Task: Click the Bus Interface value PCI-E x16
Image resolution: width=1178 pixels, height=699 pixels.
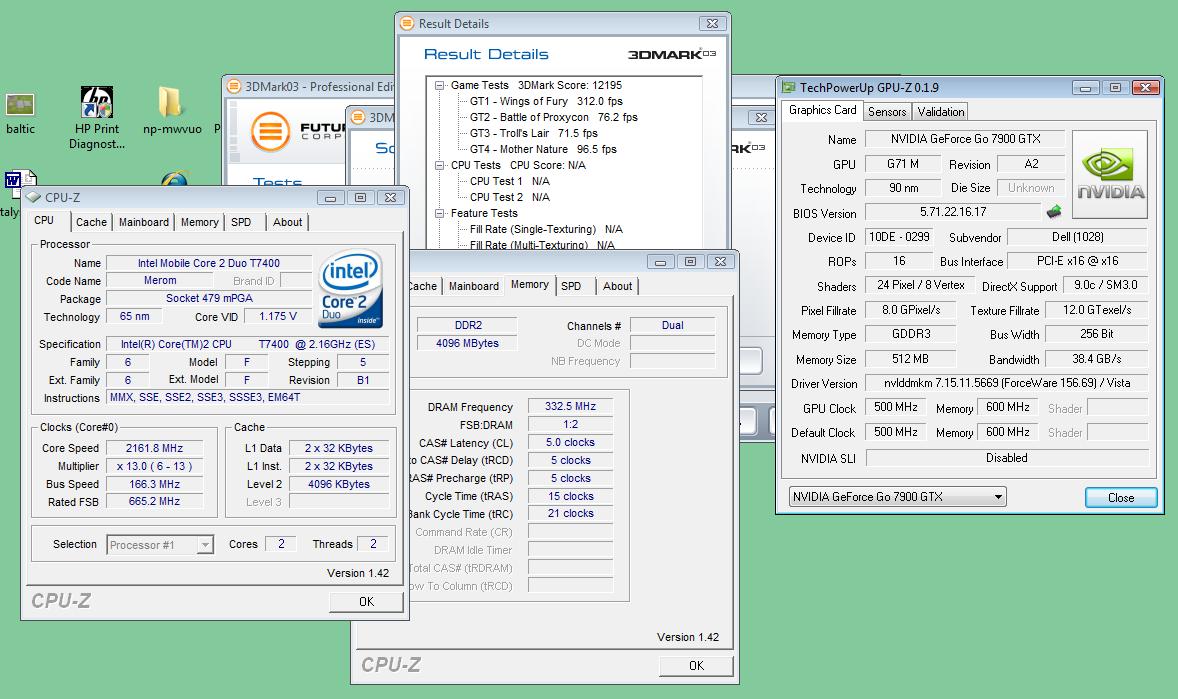Action: click(x=1077, y=261)
